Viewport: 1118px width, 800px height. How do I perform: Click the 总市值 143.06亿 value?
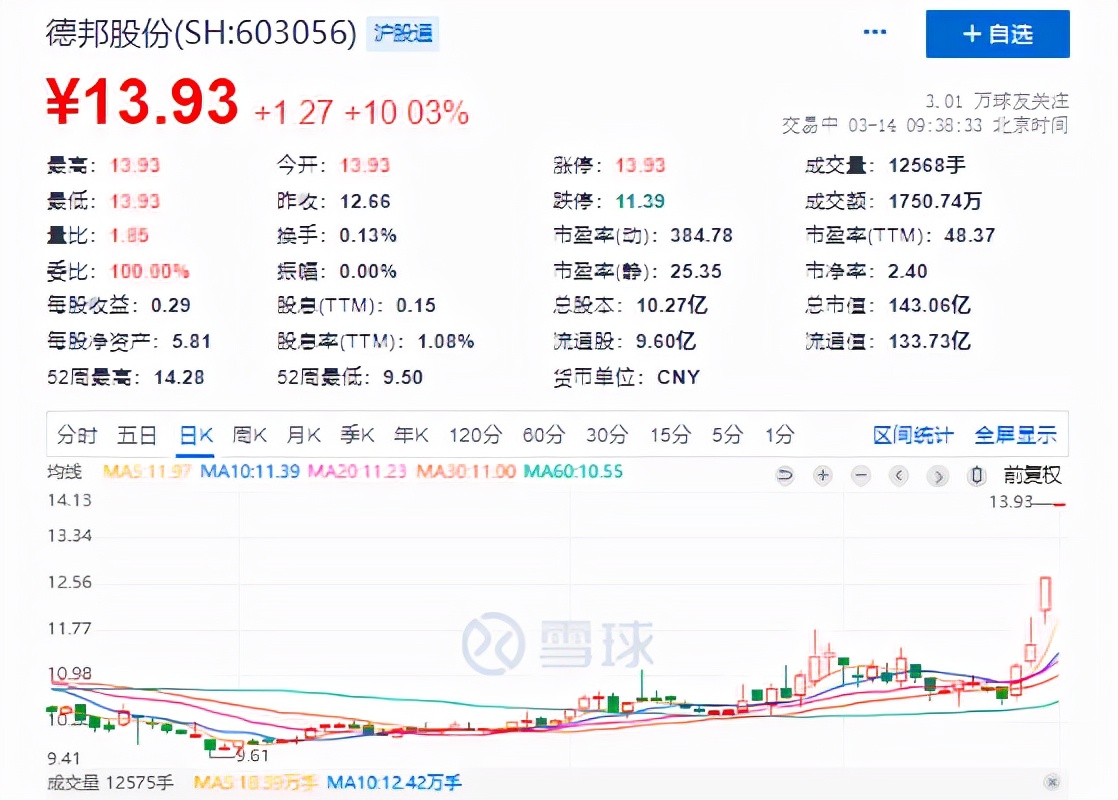929,305
